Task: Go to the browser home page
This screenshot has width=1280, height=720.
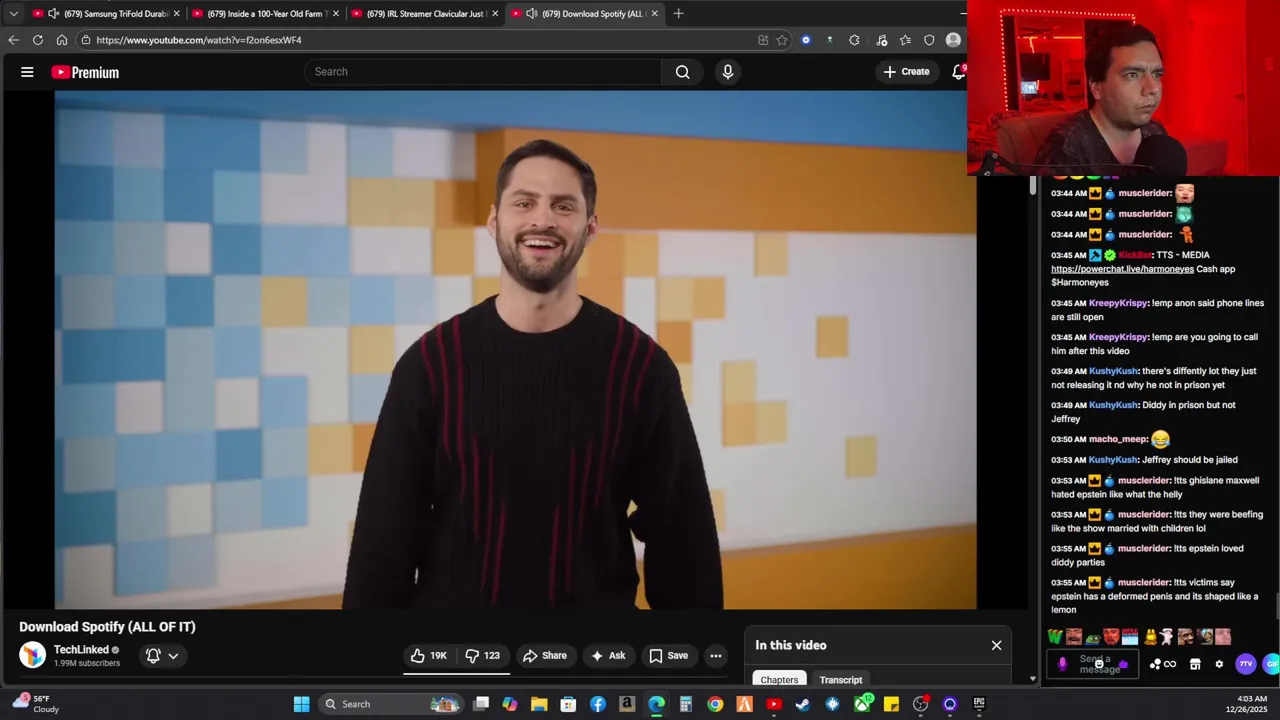Action: [x=61, y=40]
